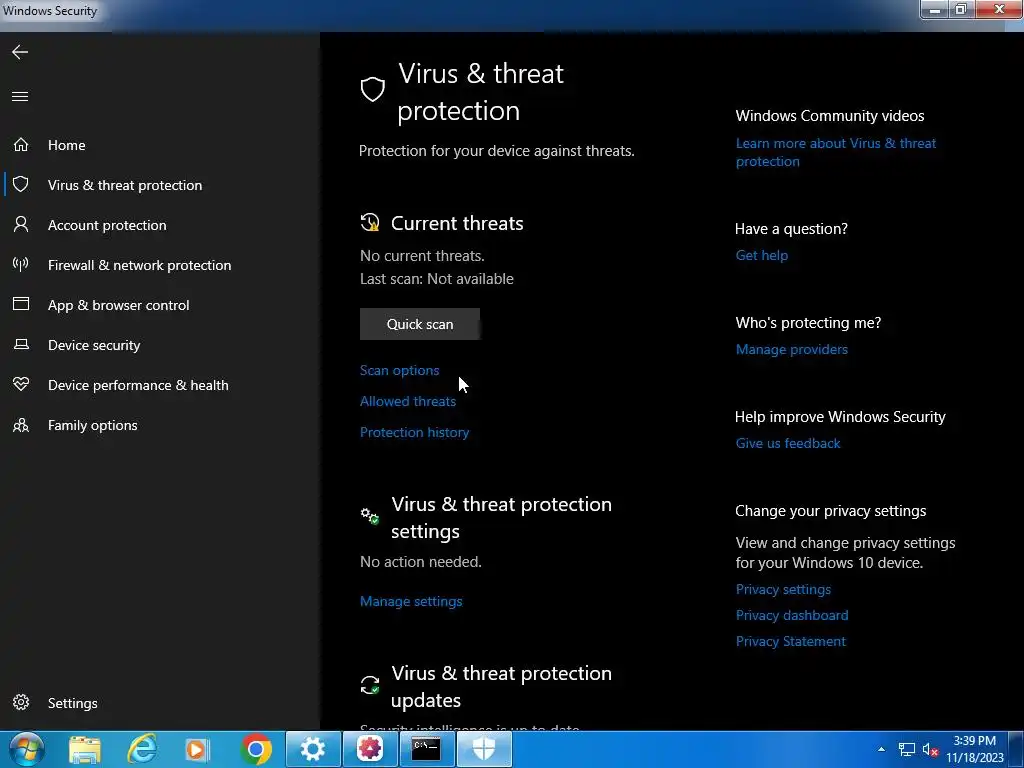Start a Quick scan
The width and height of the screenshot is (1024, 768).
point(420,324)
